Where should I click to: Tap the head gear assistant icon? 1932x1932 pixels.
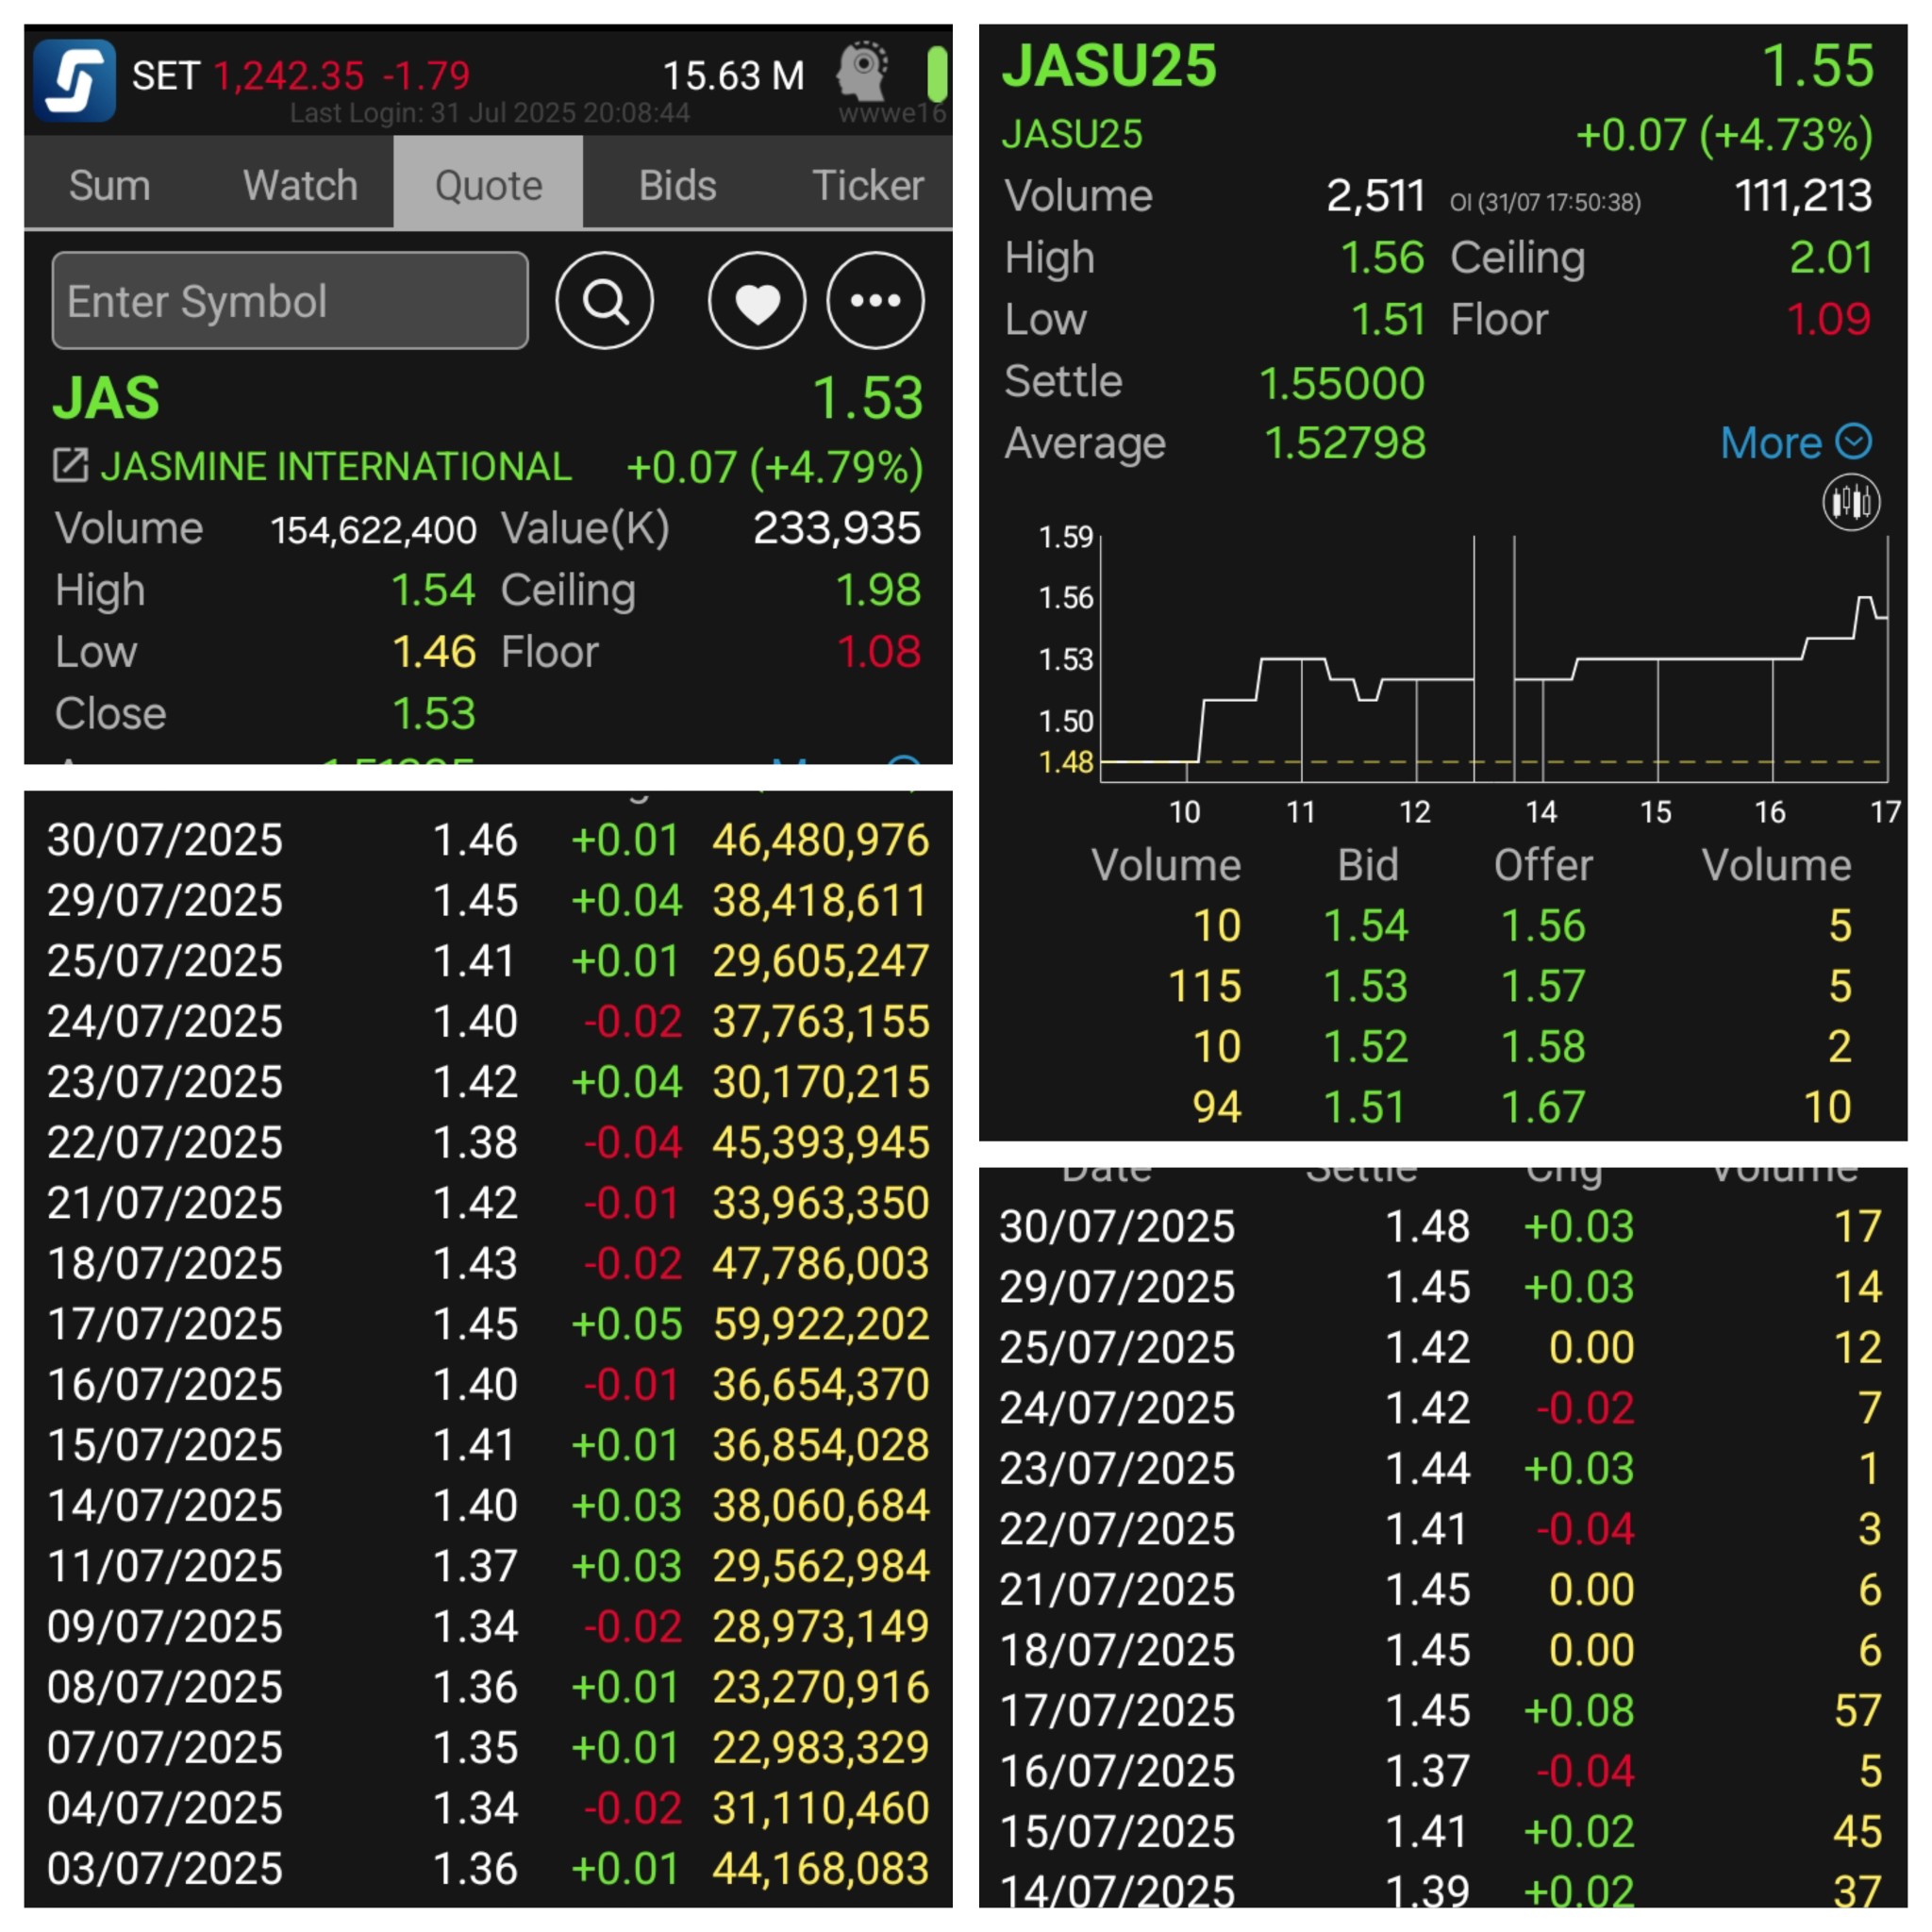coord(863,70)
